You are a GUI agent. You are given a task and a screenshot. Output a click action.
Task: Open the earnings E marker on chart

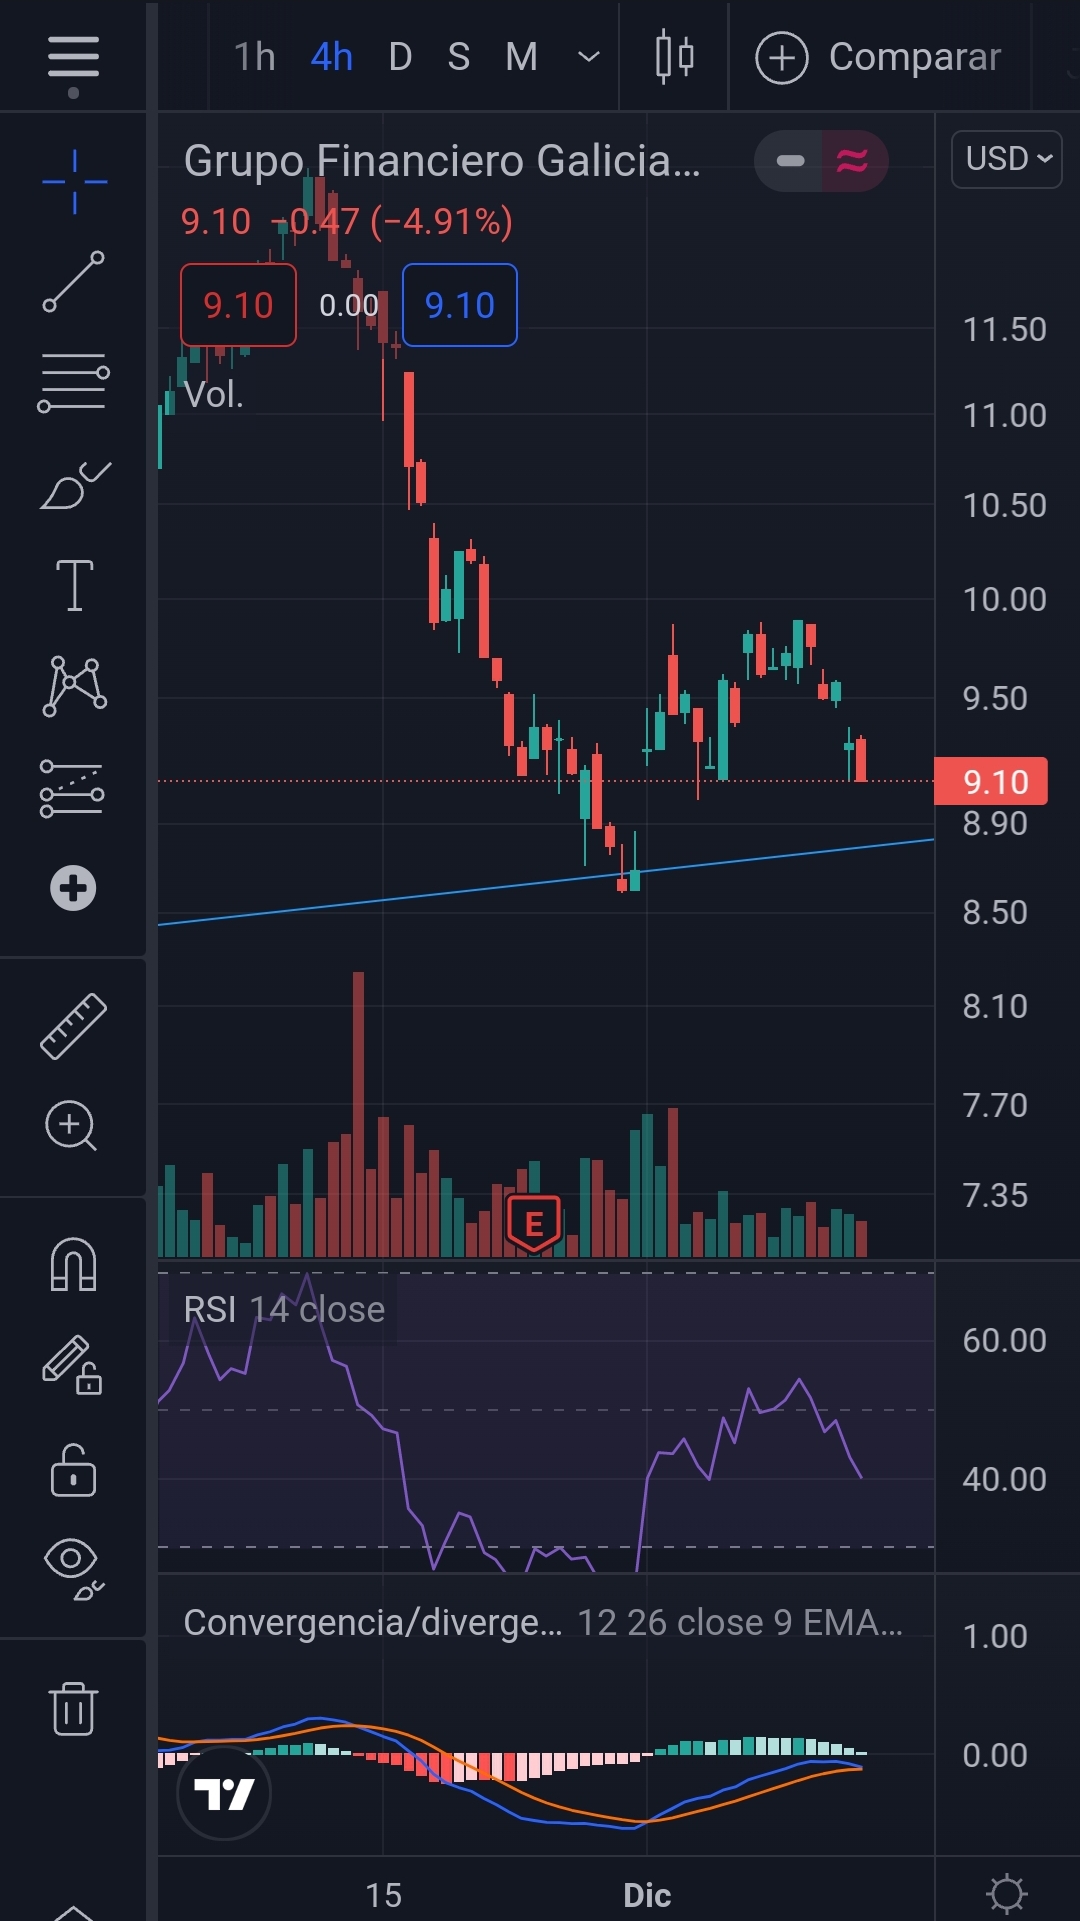(534, 1223)
